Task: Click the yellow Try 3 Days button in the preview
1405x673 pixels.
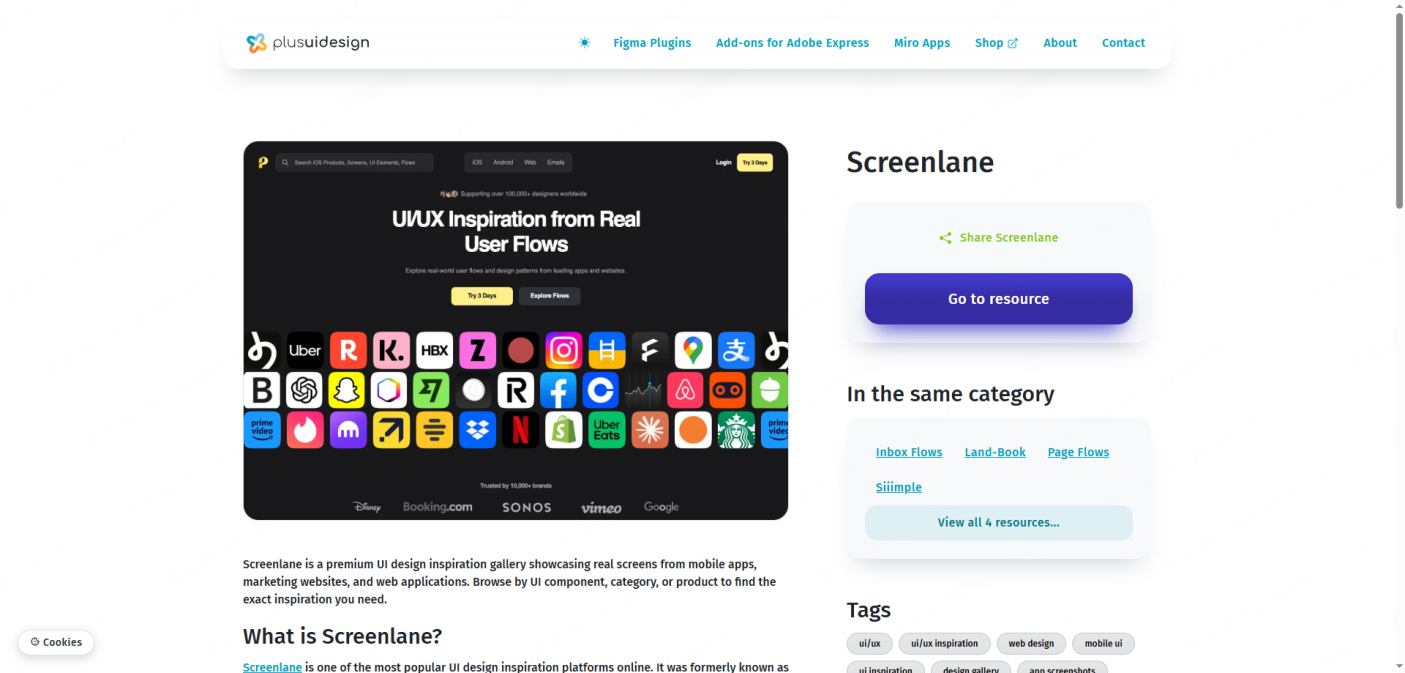Action: tap(482, 296)
